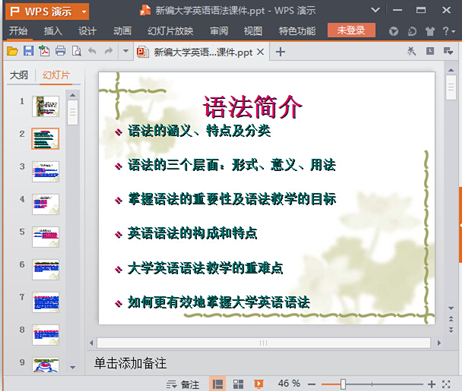
Task: Click the skin/theme shirt icon
Action: pyautogui.click(x=430, y=32)
